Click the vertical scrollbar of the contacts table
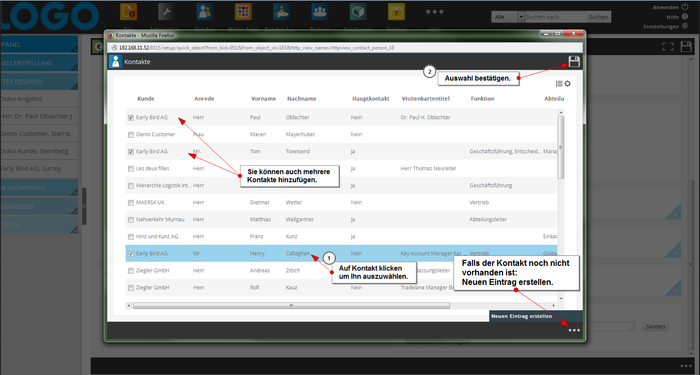Screen dimensions: 700x375 click(x=561, y=147)
